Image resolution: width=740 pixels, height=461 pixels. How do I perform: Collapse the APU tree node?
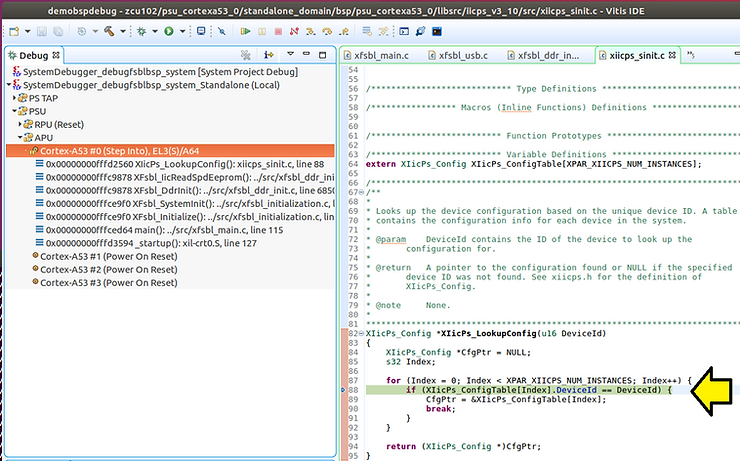click(x=20, y=137)
